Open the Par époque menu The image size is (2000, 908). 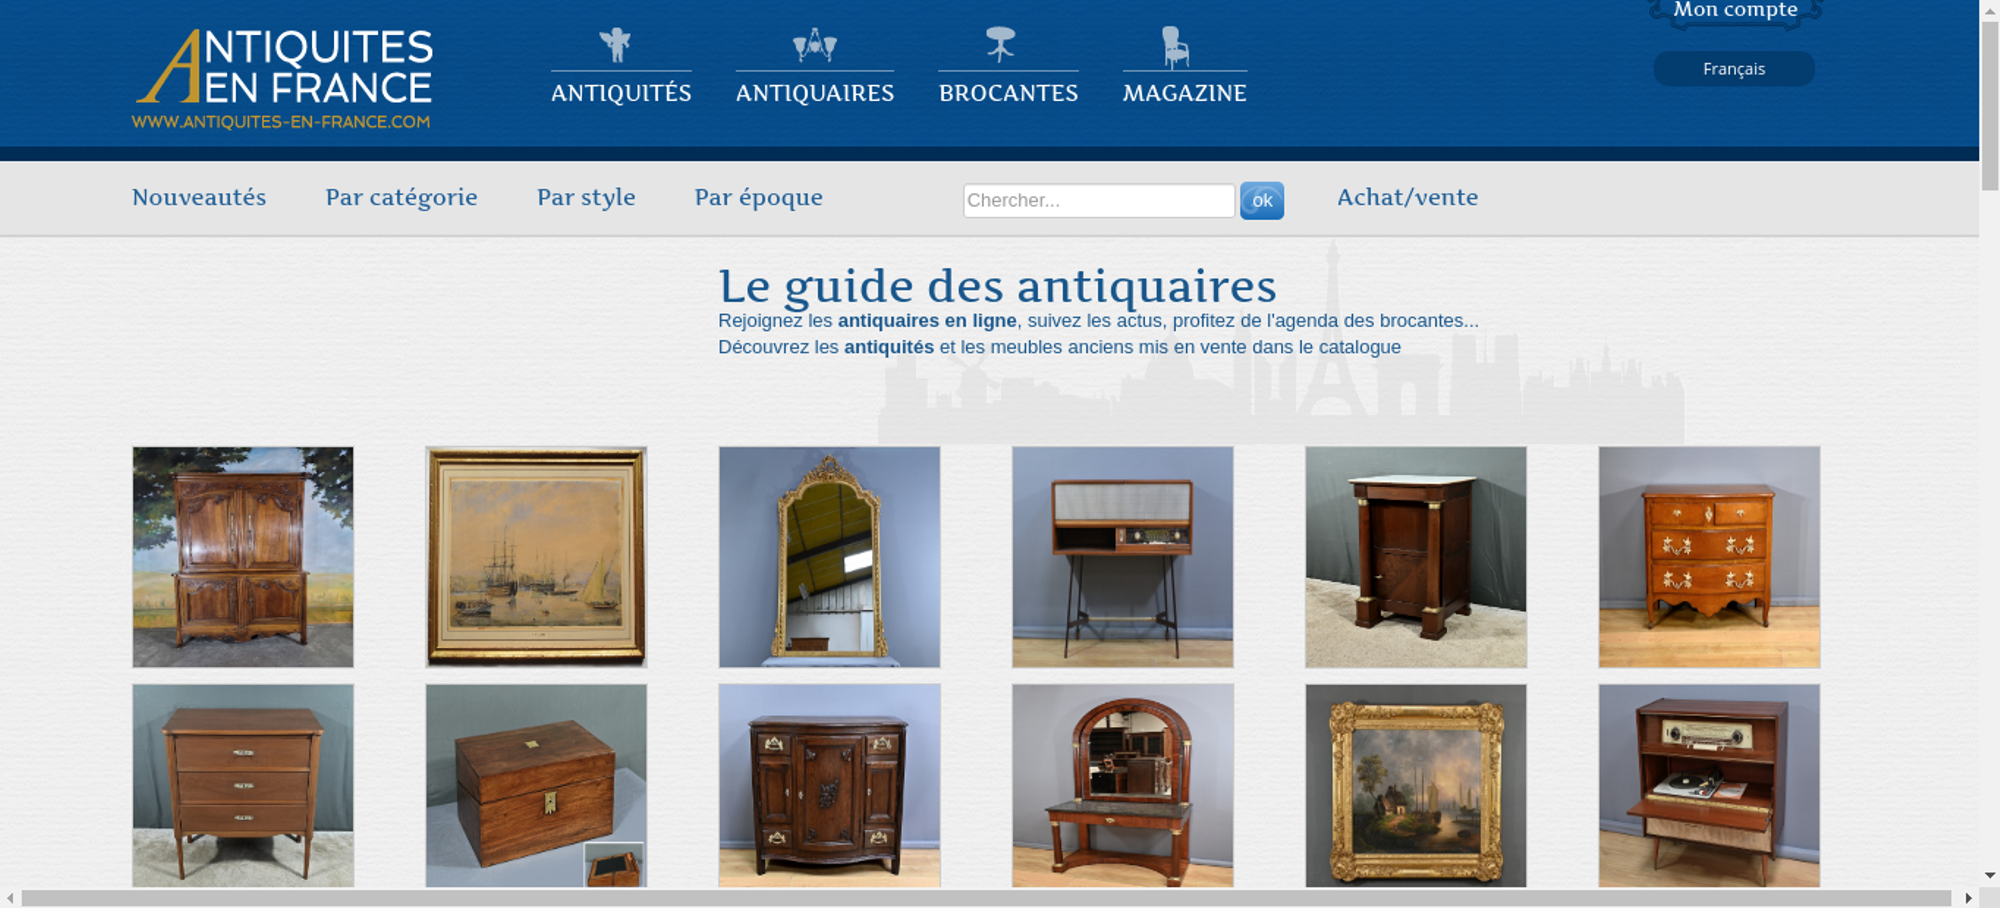coord(758,197)
